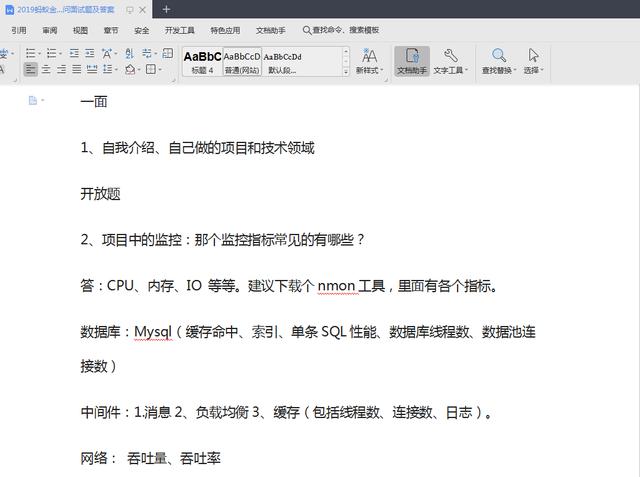Click the text 网络： 吞吐量、吞吐率
This screenshot has width=640, height=477.
coord(150,458)
